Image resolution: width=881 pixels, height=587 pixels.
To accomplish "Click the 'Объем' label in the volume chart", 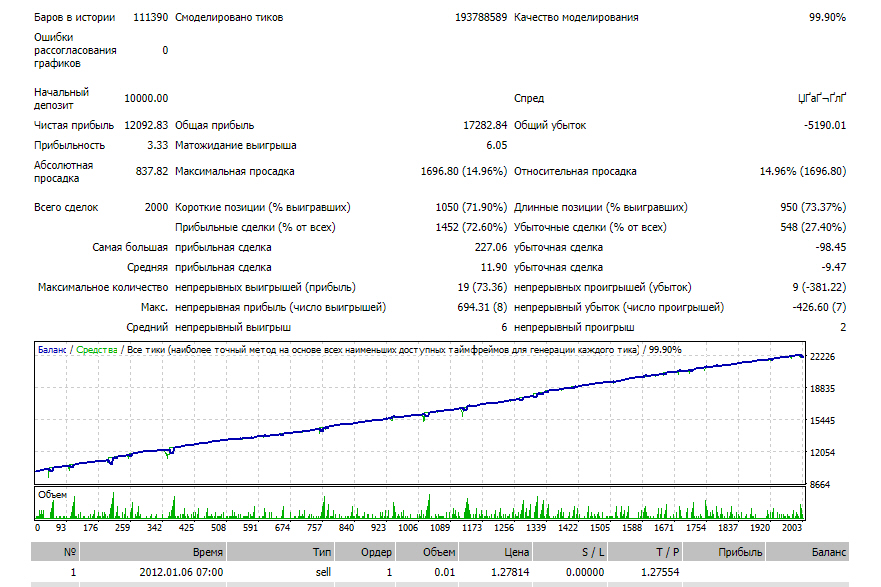I will point(52,495).
